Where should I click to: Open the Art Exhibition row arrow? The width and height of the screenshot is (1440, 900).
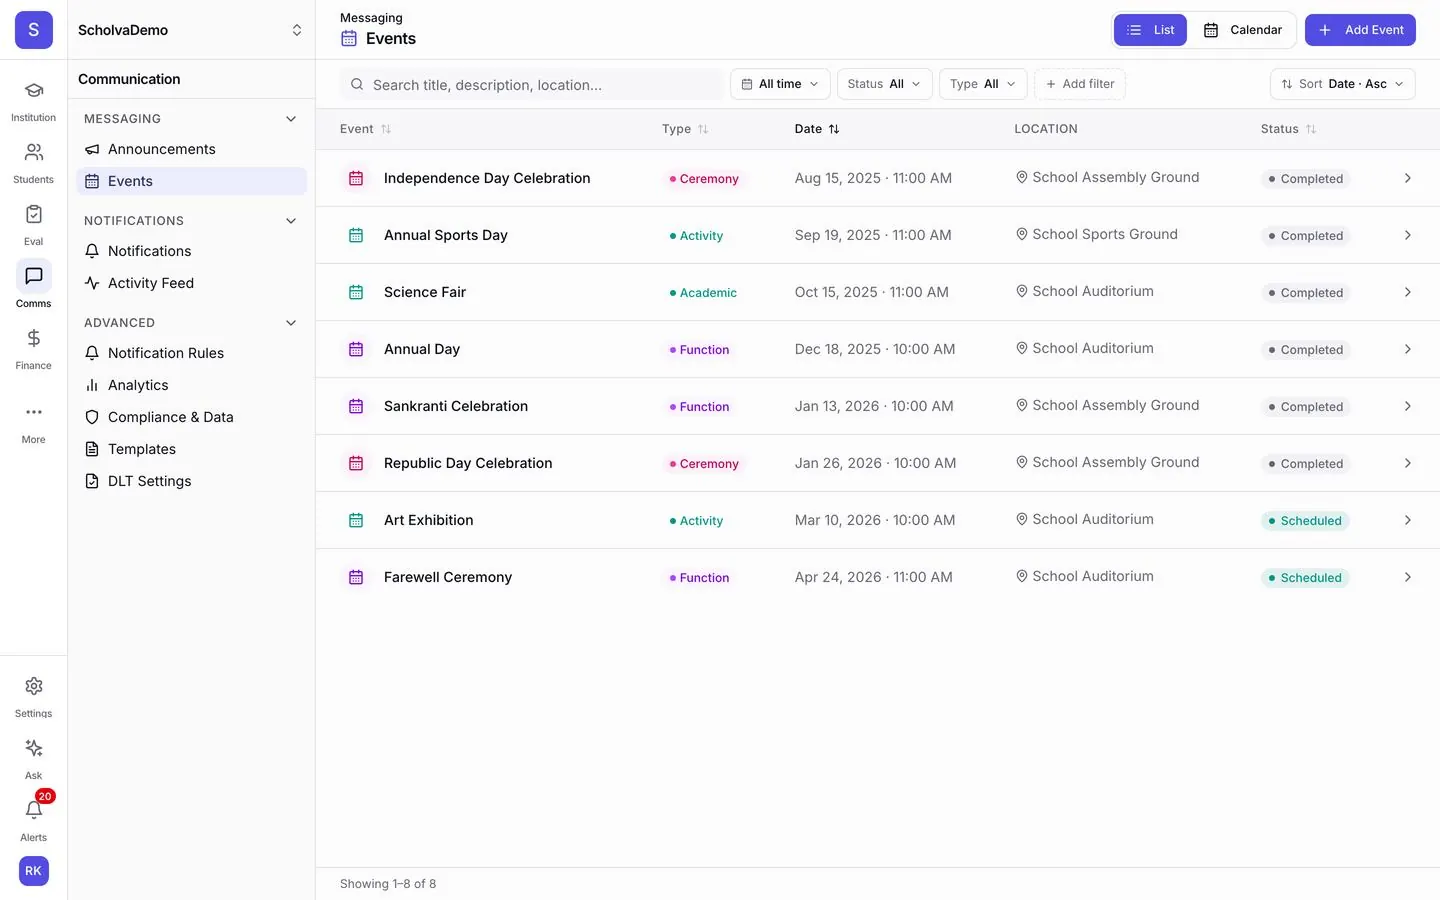click(x=1407, y=520)
